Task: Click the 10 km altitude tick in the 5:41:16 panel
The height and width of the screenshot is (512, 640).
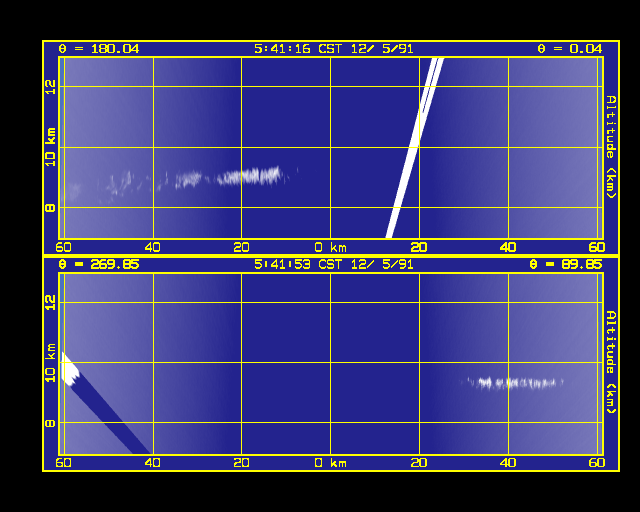Action: [x=50, y=147]
